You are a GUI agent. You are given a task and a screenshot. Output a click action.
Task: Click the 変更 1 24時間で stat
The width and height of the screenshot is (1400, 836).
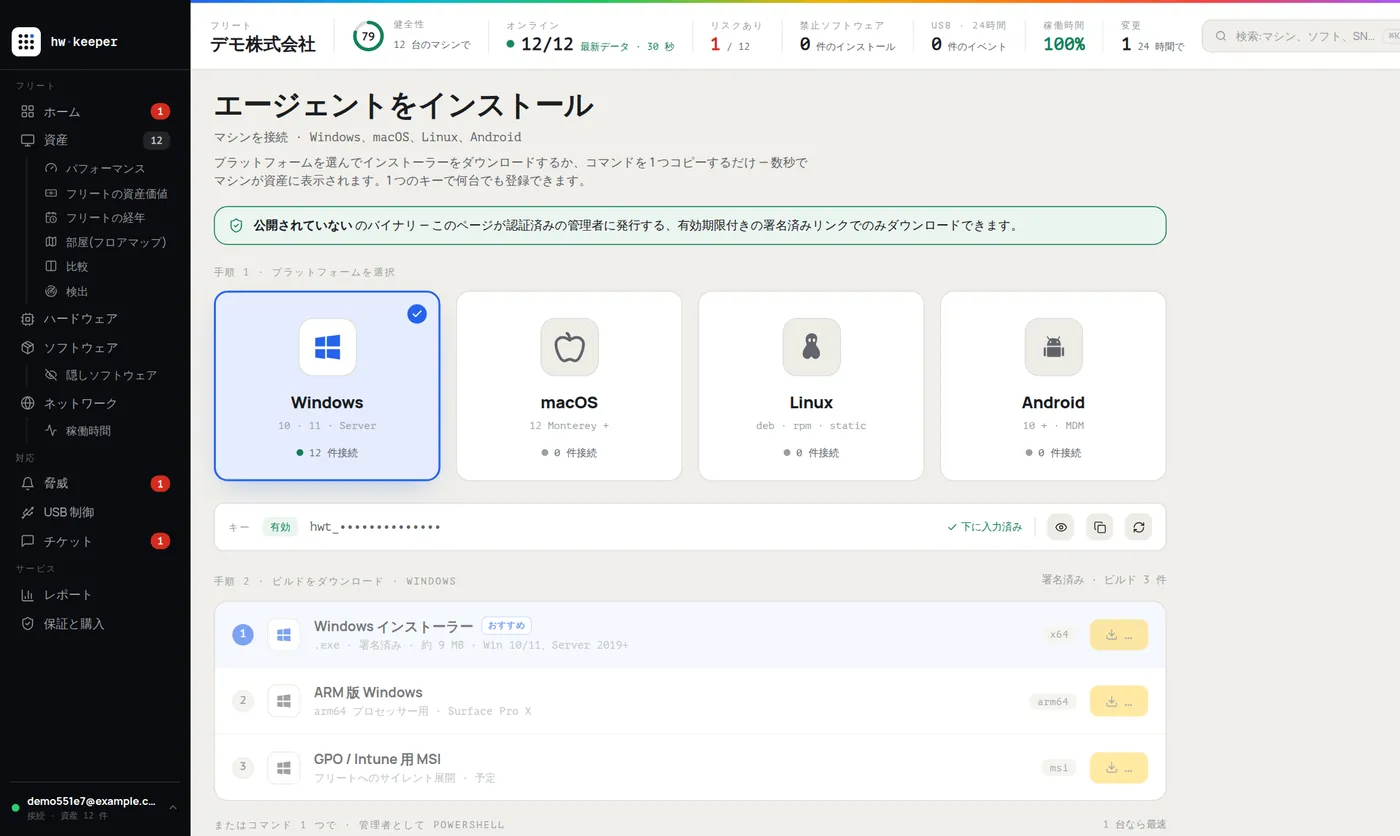point(1152,36)
